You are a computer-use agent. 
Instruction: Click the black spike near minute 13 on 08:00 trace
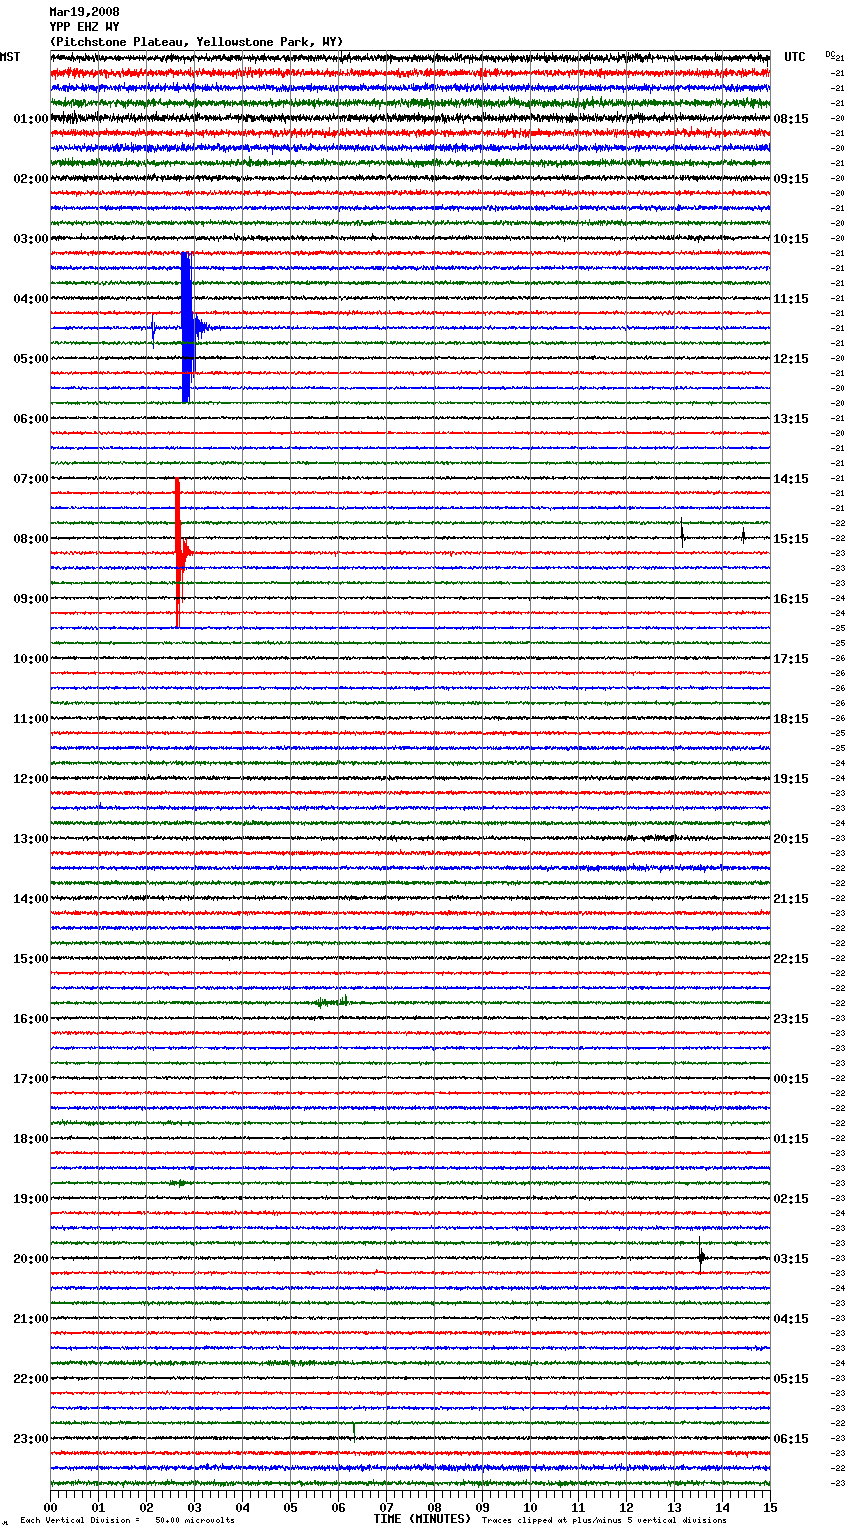[x=682, y=533]
